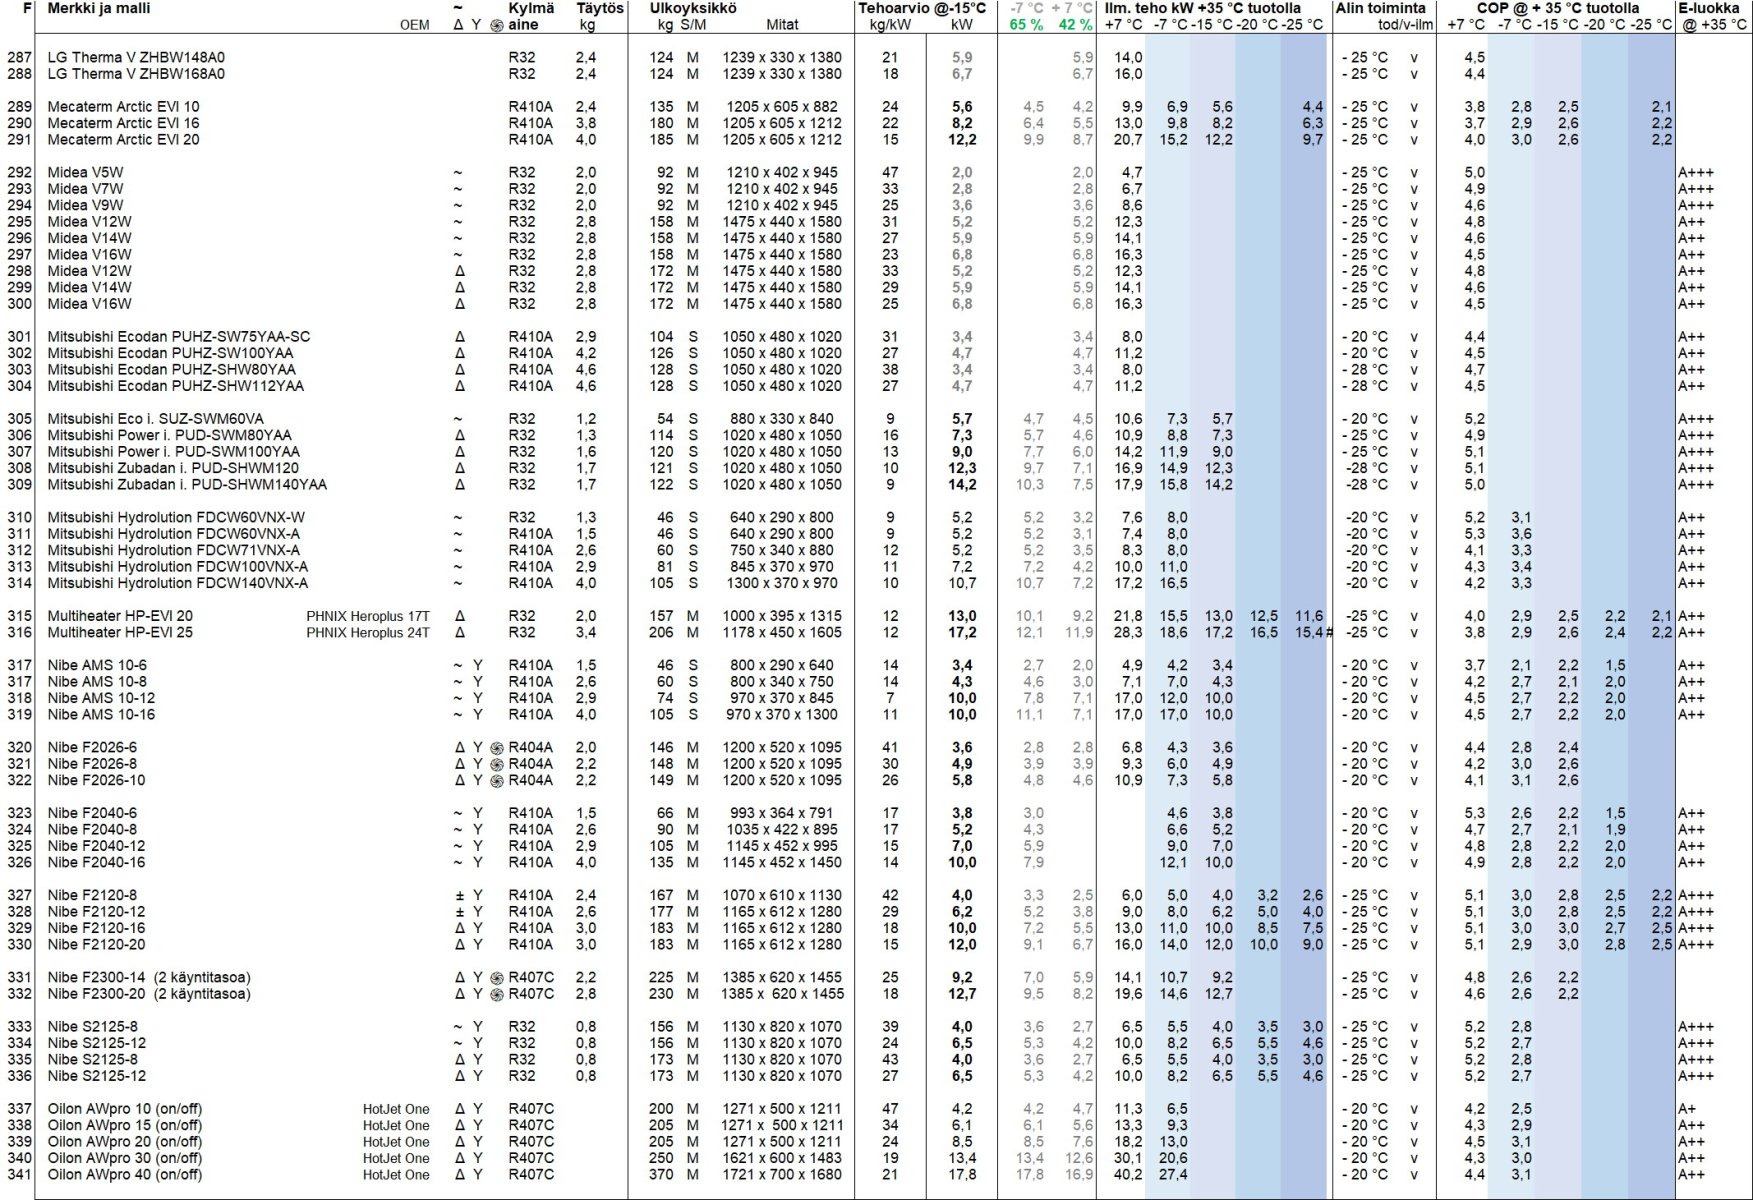Screen dimensions: 1753x1200
Task: Click the fan icon in the Nibe F2300-20 row
Action: click(x=497, y=994)
